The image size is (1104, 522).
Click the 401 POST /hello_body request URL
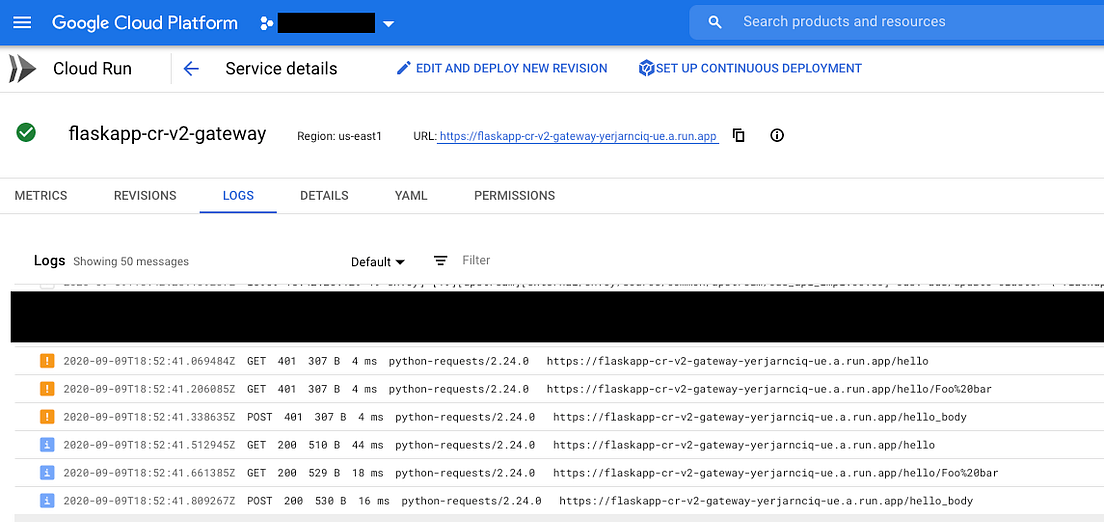(760, 417)
